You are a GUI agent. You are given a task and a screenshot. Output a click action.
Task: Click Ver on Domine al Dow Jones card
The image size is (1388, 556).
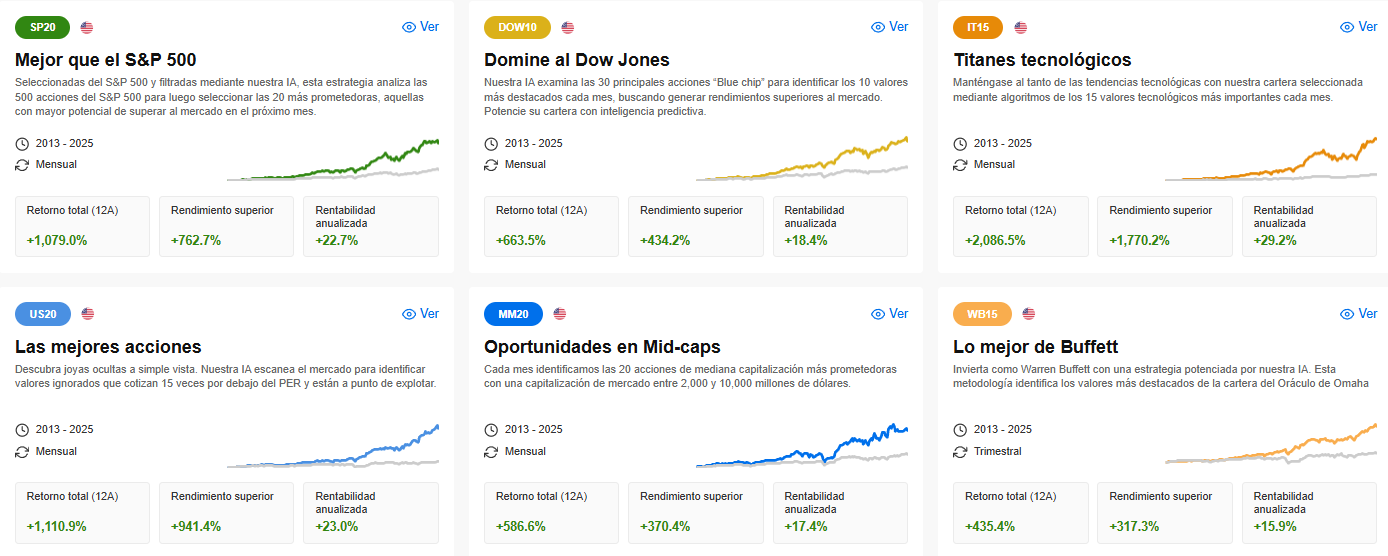point(889,27)
